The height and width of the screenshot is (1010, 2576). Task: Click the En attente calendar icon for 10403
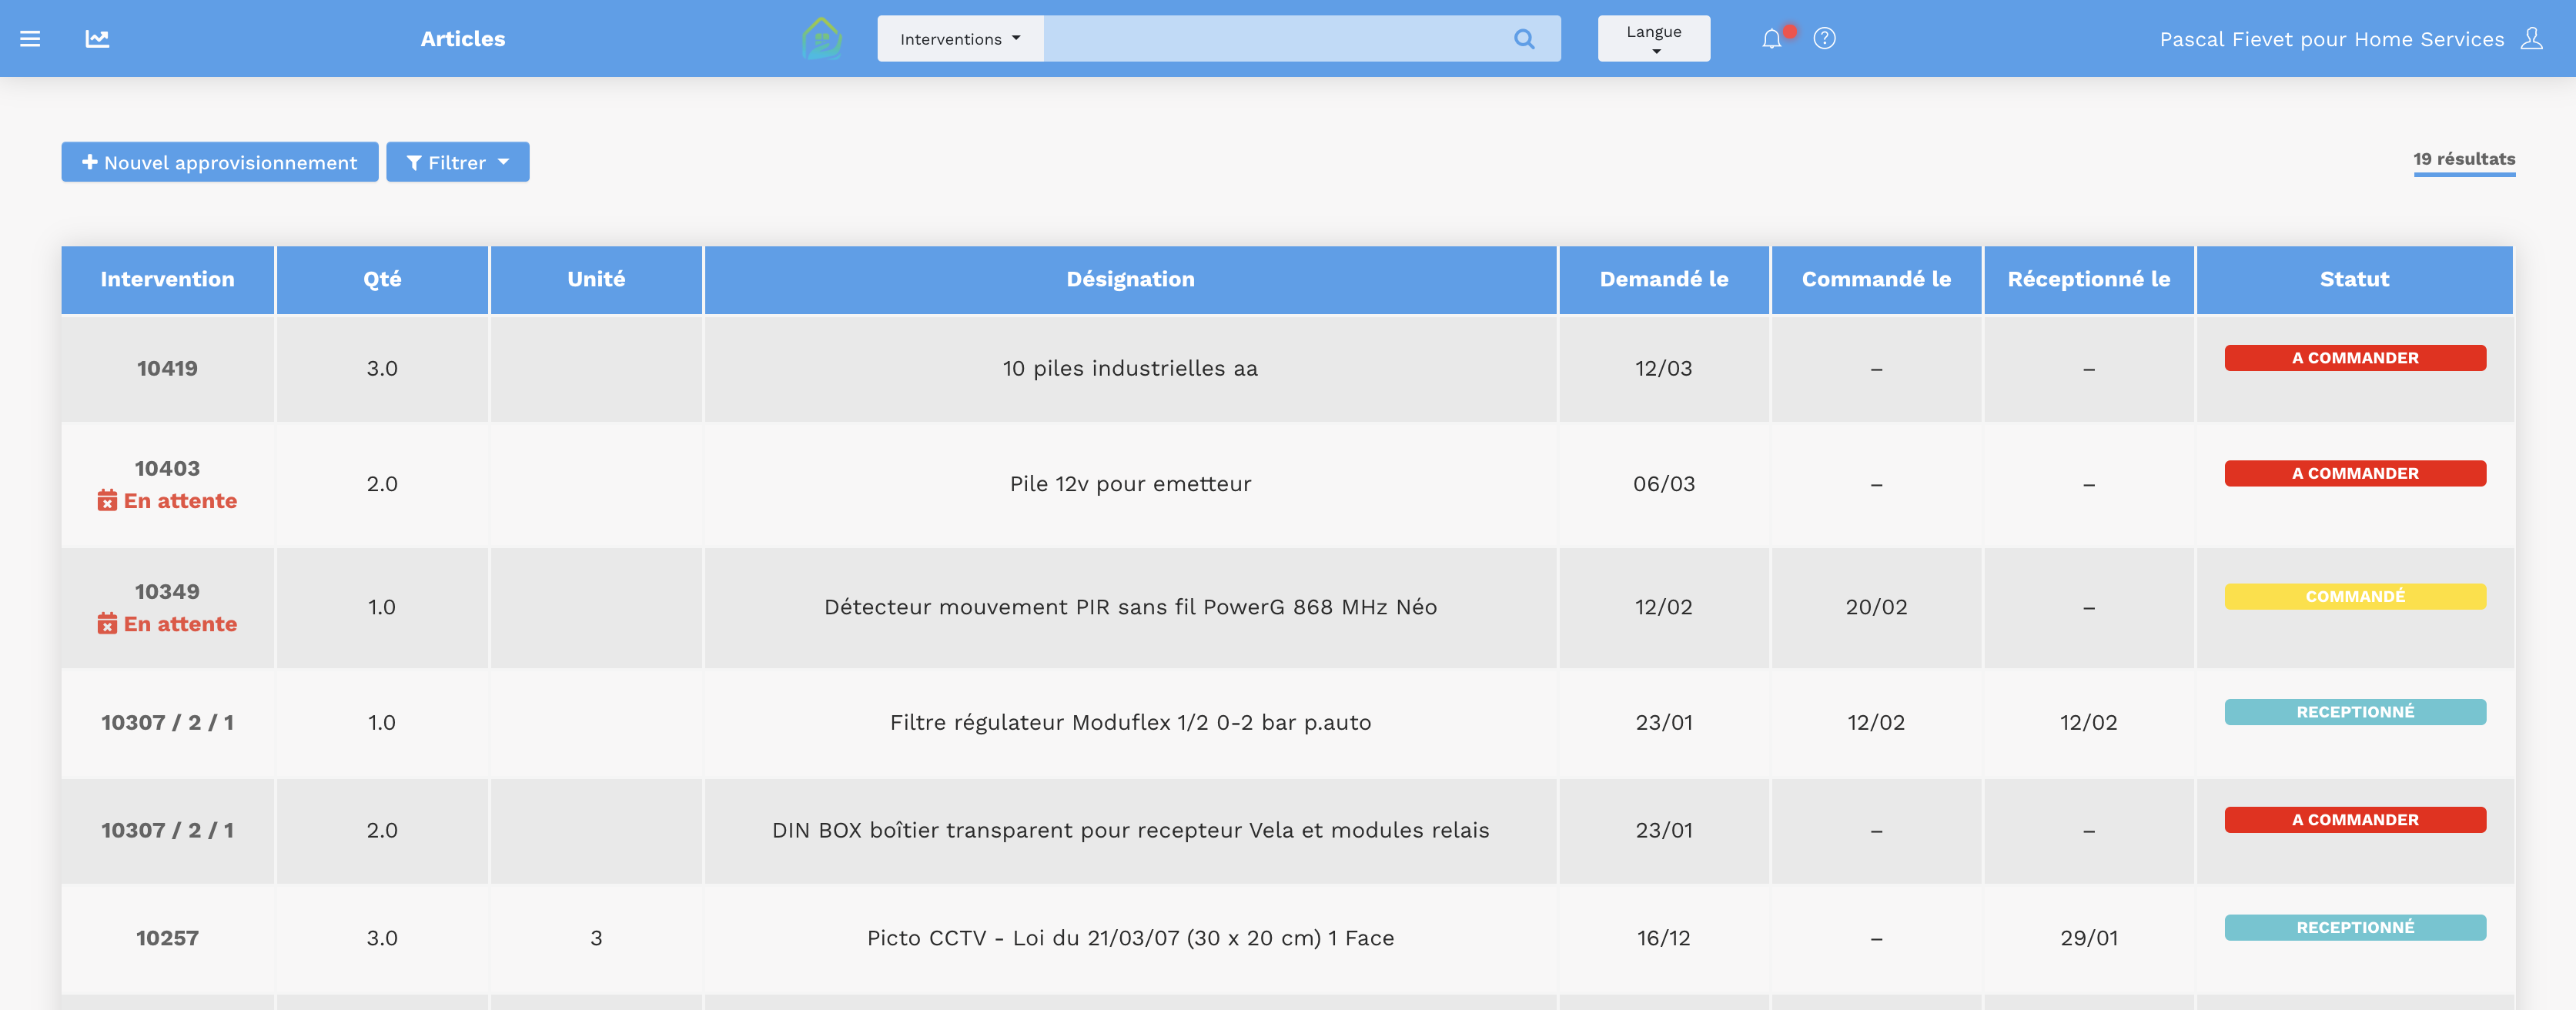[107, 501]
